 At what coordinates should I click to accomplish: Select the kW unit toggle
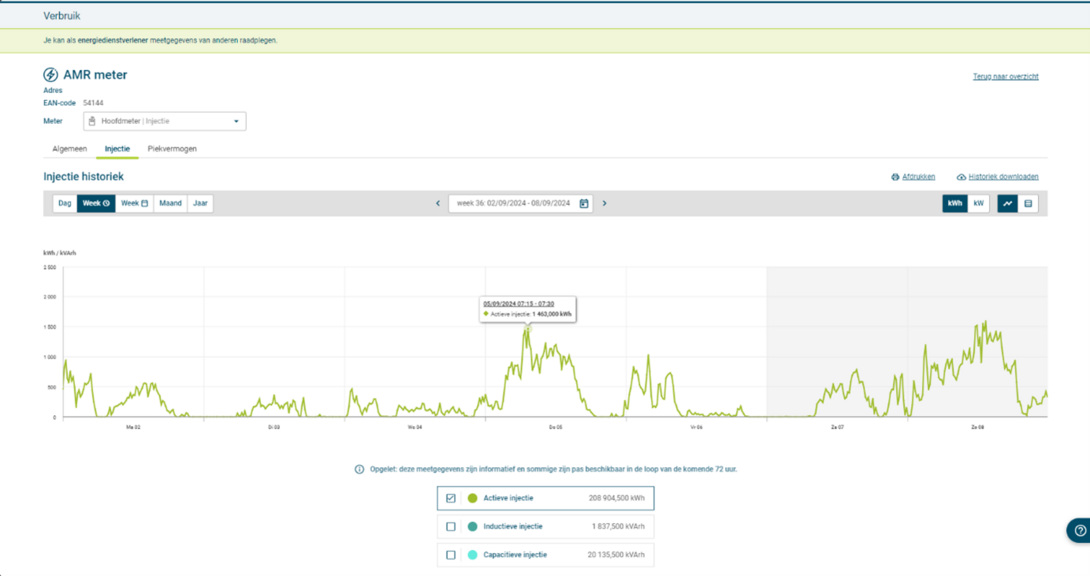[978, 203]
